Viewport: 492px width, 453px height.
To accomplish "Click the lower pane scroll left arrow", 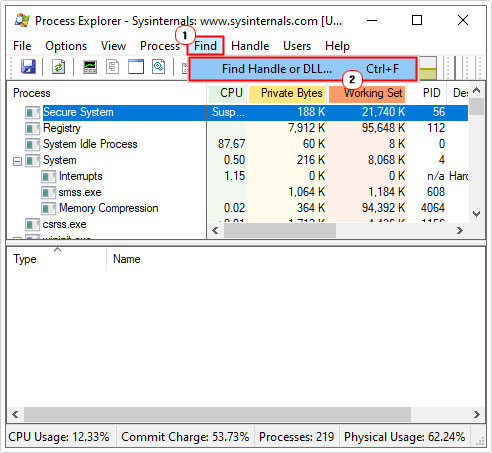I will click(15, 414).
